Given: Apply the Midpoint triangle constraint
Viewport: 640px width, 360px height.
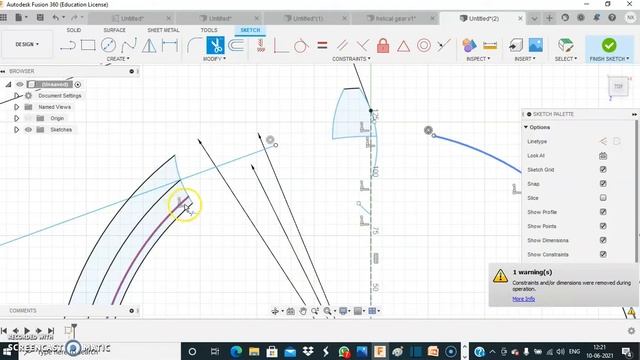Looking at the screenshot, I should click(403, 45).
